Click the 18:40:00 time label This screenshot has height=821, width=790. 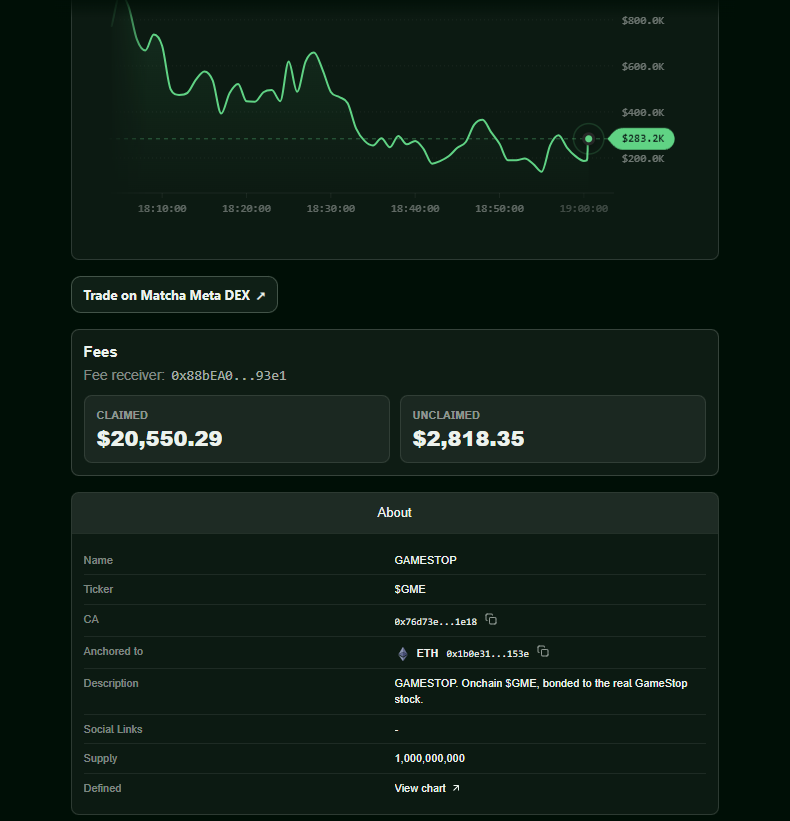pos(415,208)
